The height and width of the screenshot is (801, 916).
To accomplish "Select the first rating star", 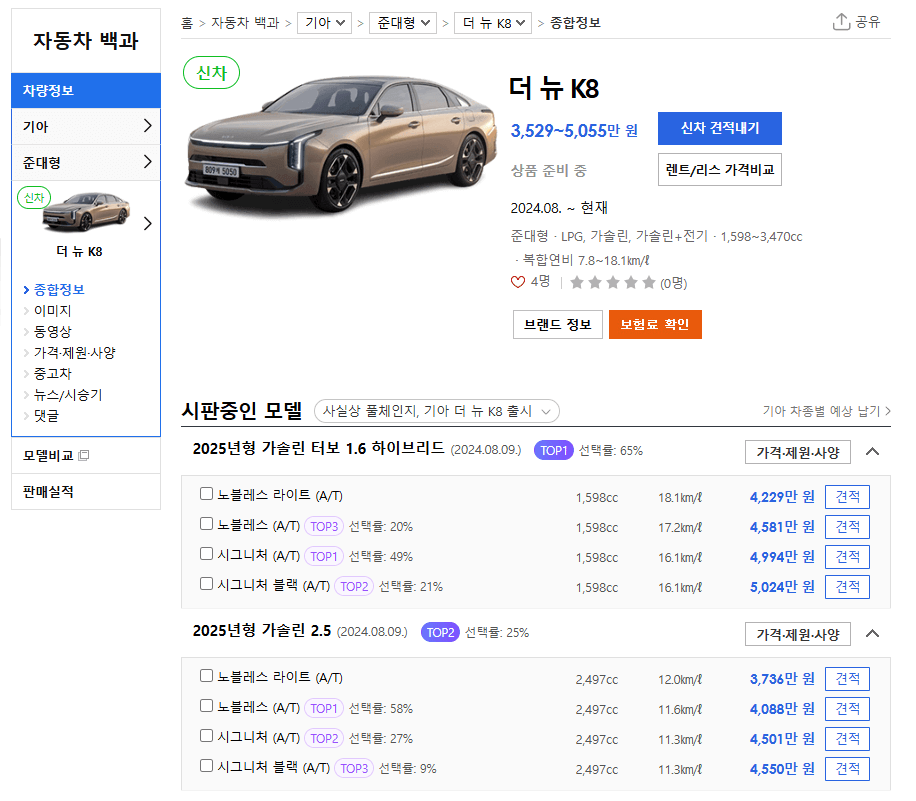I will [578, 284].
